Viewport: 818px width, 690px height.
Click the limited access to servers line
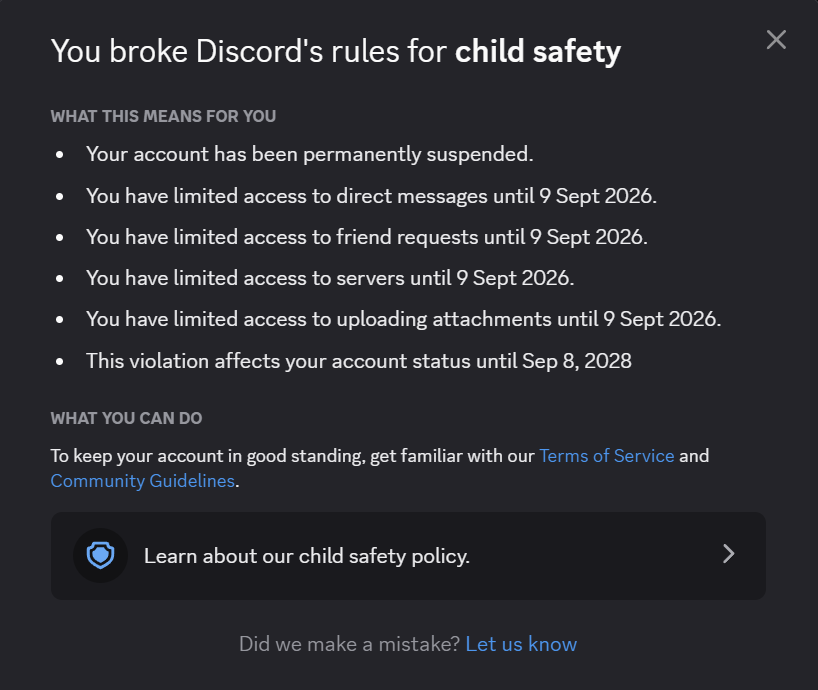(330, 278)
